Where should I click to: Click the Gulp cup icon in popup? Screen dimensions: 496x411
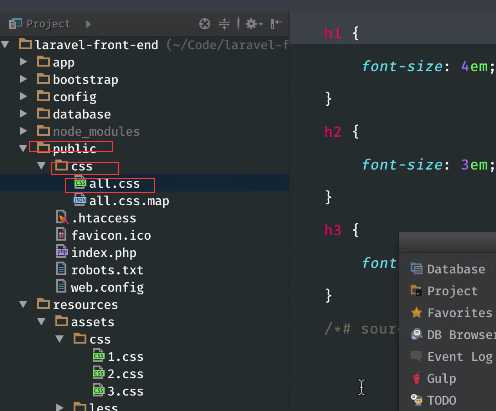click(x=416, y=378)
